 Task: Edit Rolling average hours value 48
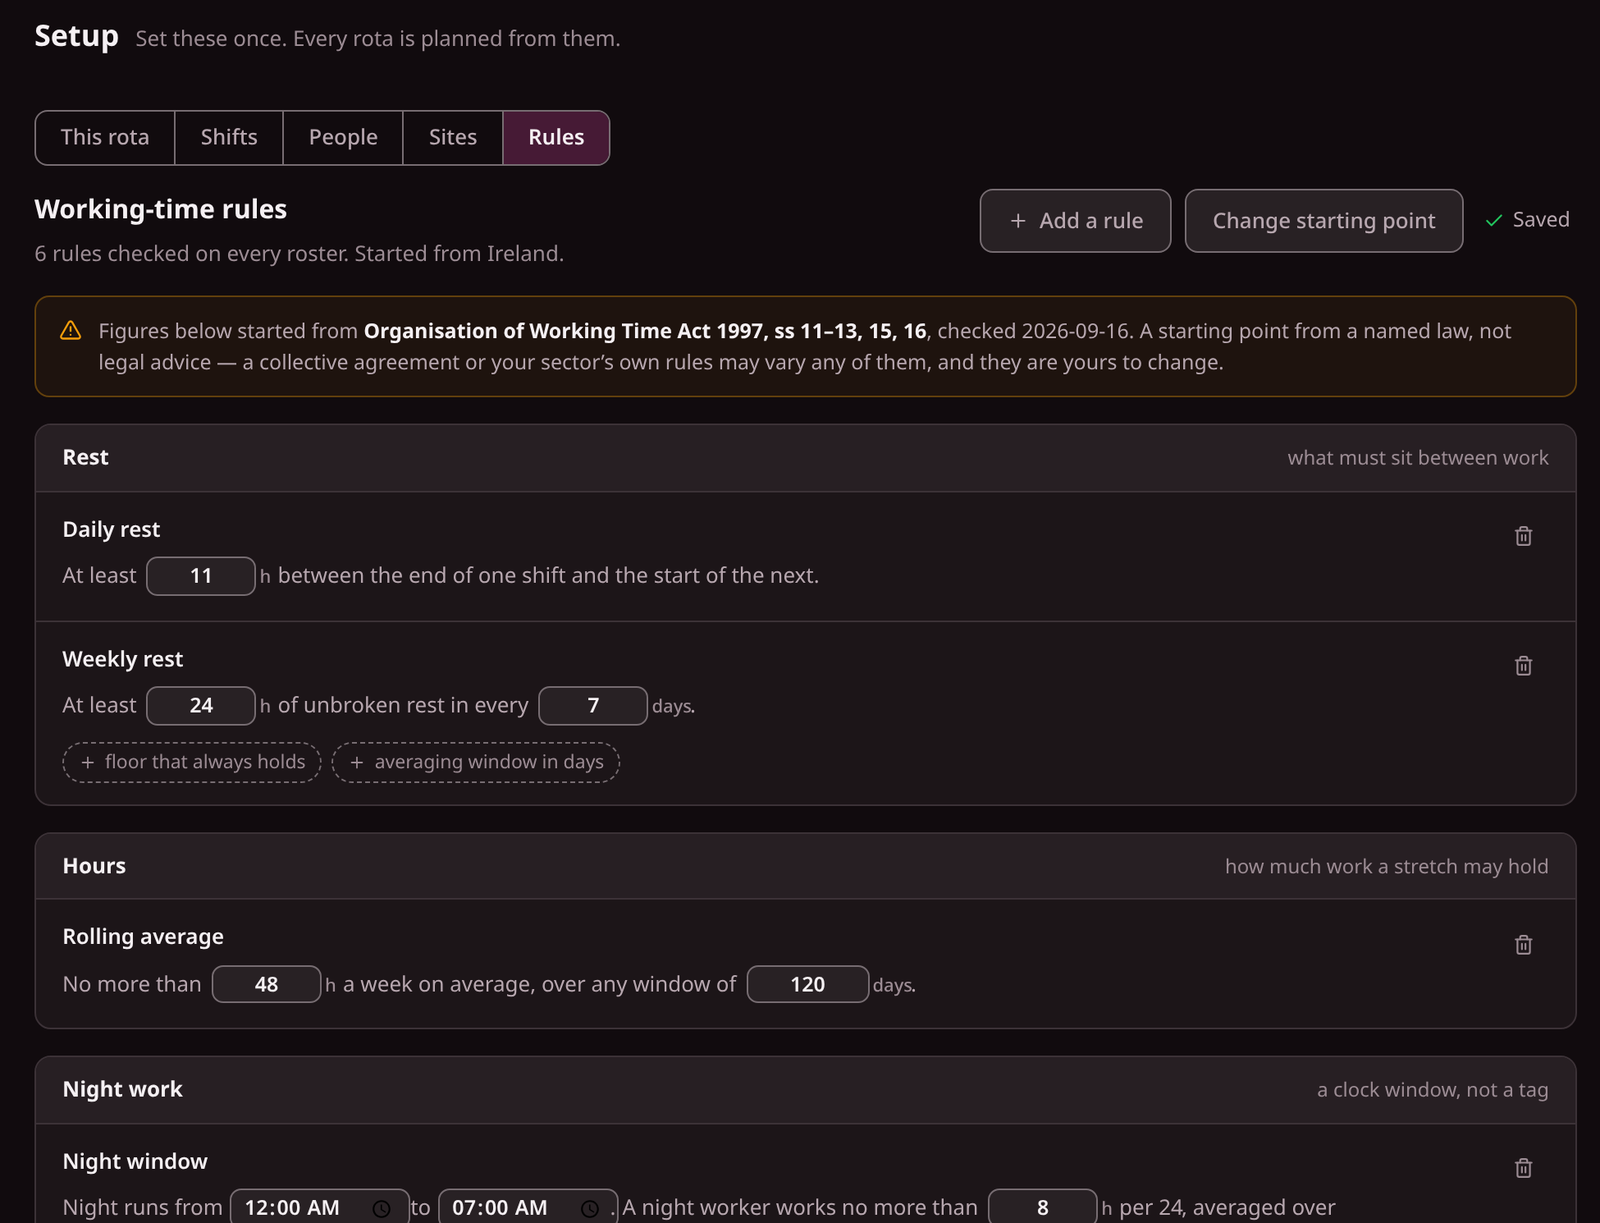pyautogui.click(x=267, y=985)
